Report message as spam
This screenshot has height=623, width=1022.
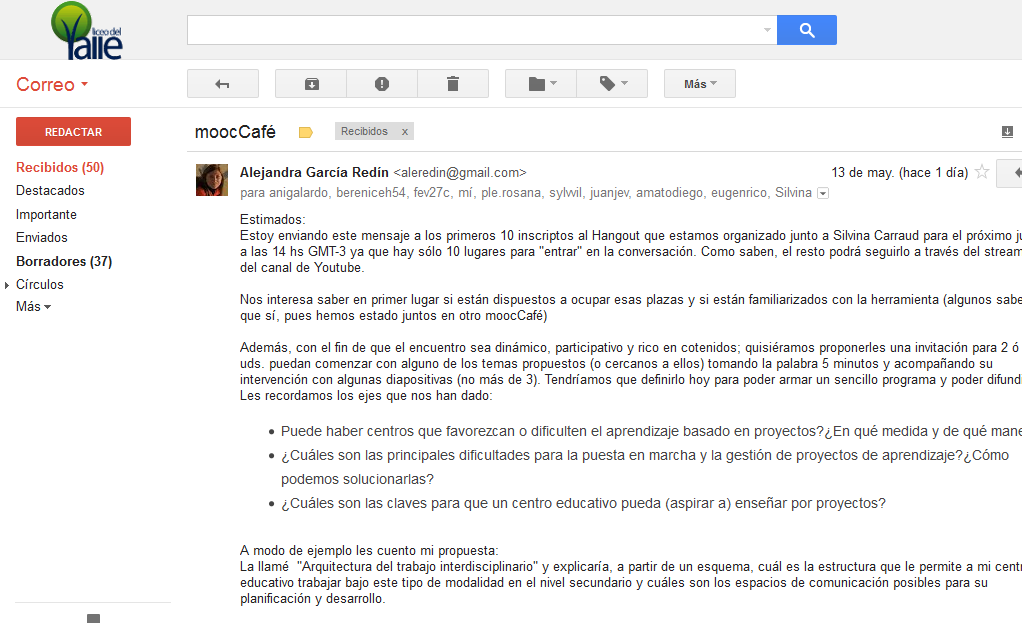[x=382, y=84]
